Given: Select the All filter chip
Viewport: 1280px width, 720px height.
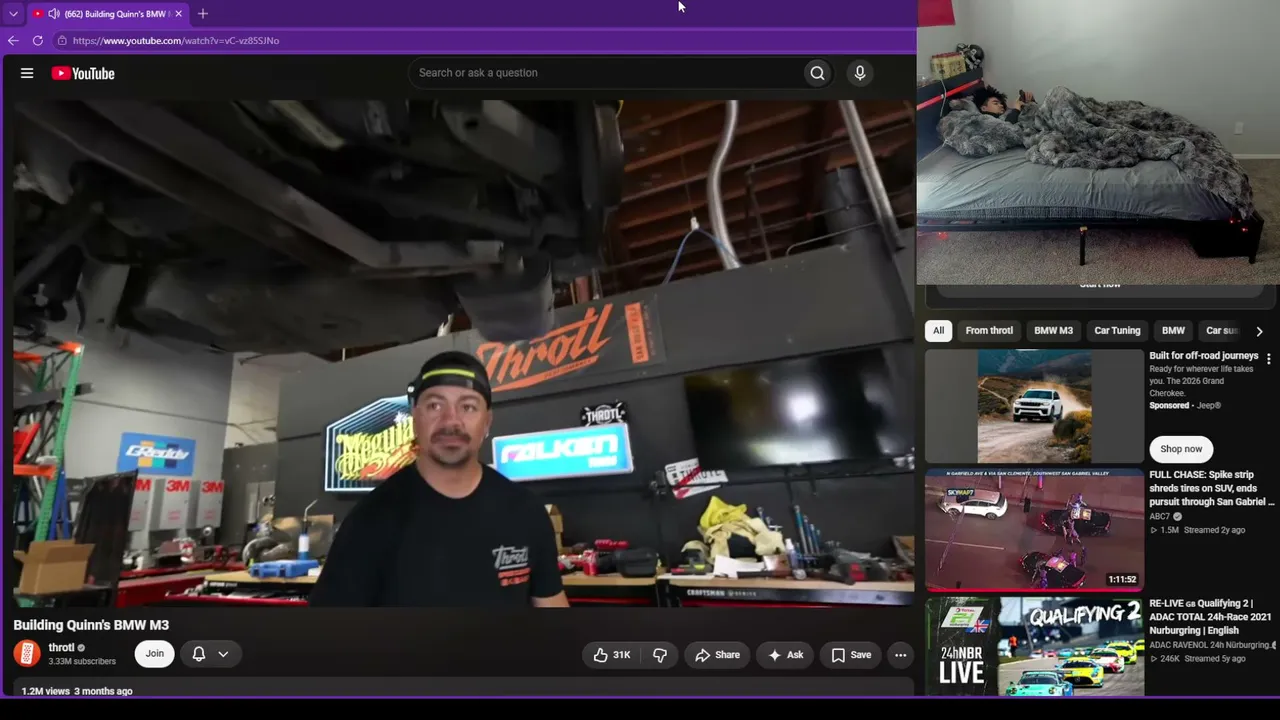Looking at the screenshot, I should pos(938,331).
